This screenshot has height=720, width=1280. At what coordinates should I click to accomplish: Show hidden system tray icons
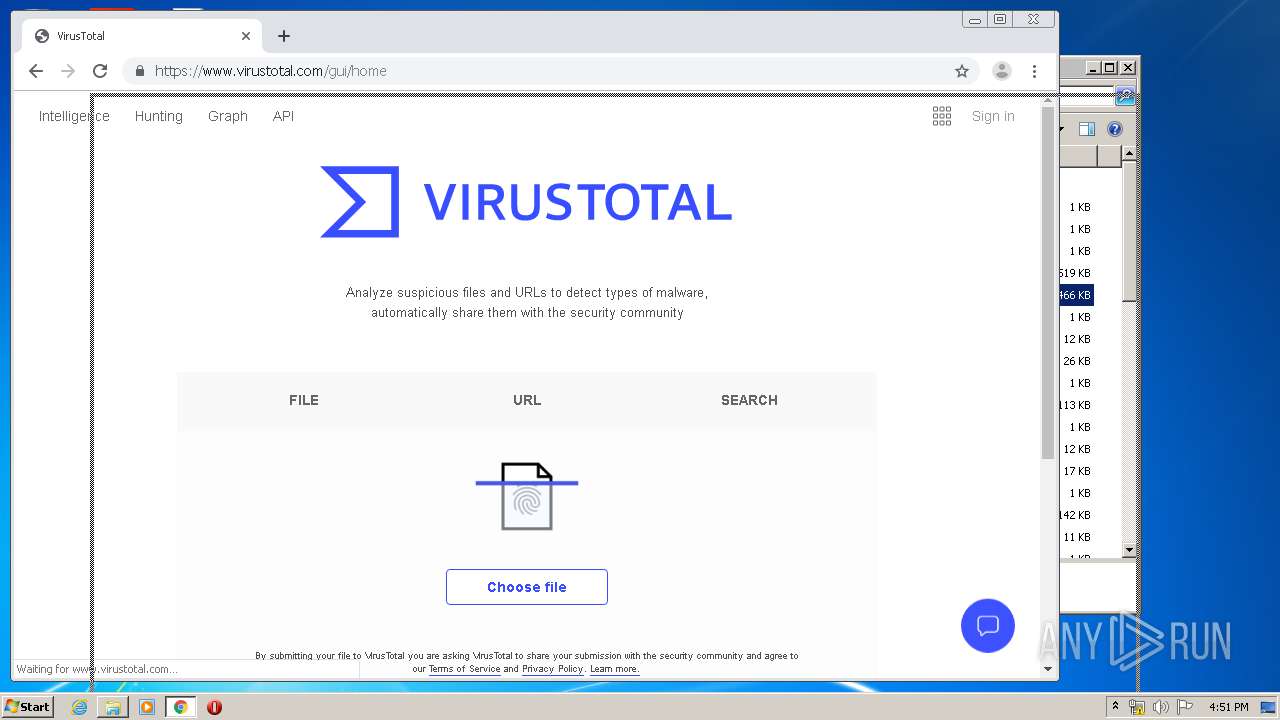(x=1115, y=706)
